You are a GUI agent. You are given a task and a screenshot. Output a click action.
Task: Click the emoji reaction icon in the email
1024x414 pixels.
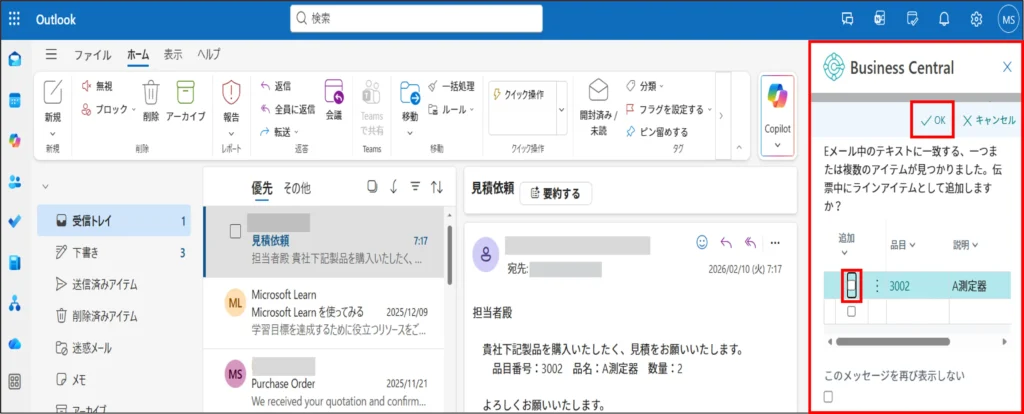coord(702,242)
